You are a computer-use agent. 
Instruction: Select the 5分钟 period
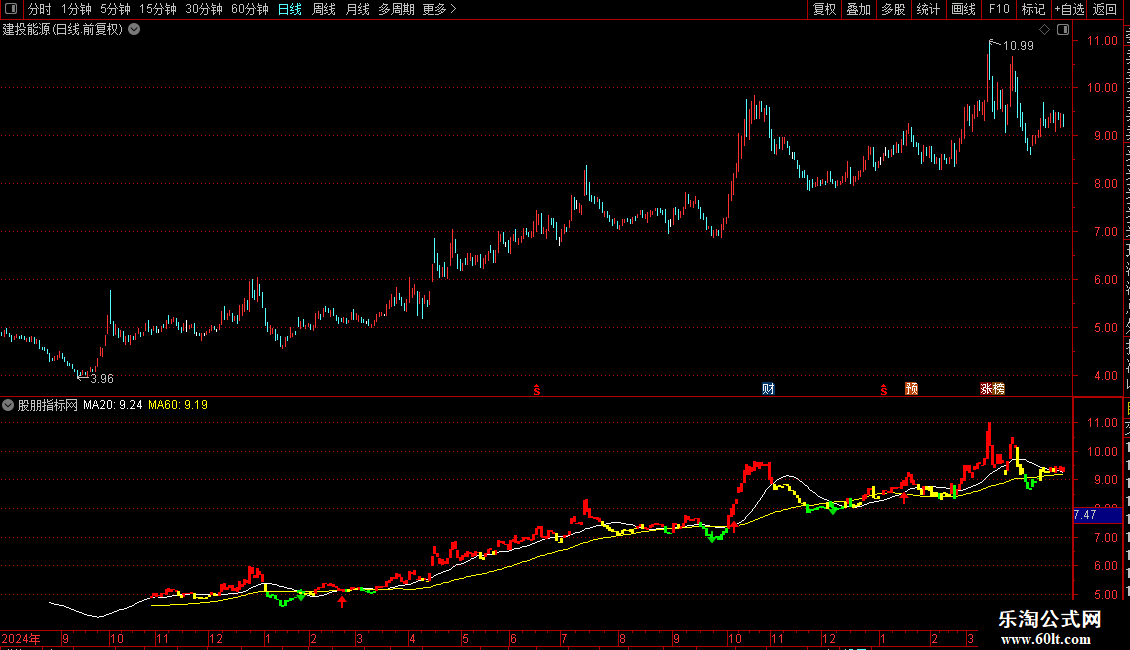pos(115,9)
